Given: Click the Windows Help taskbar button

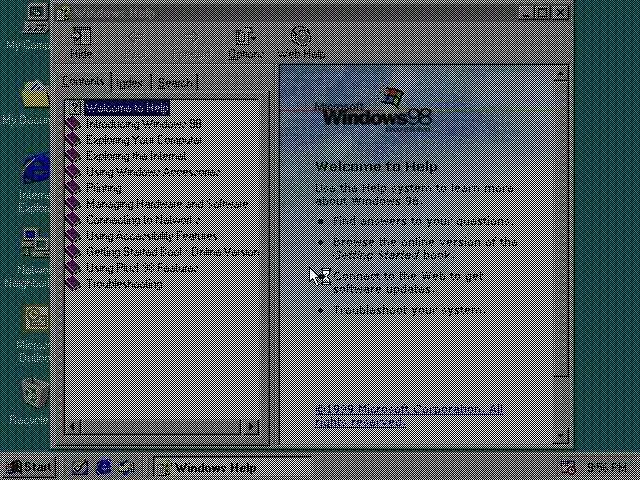Looking at the screenshot, I should [233, 468].
